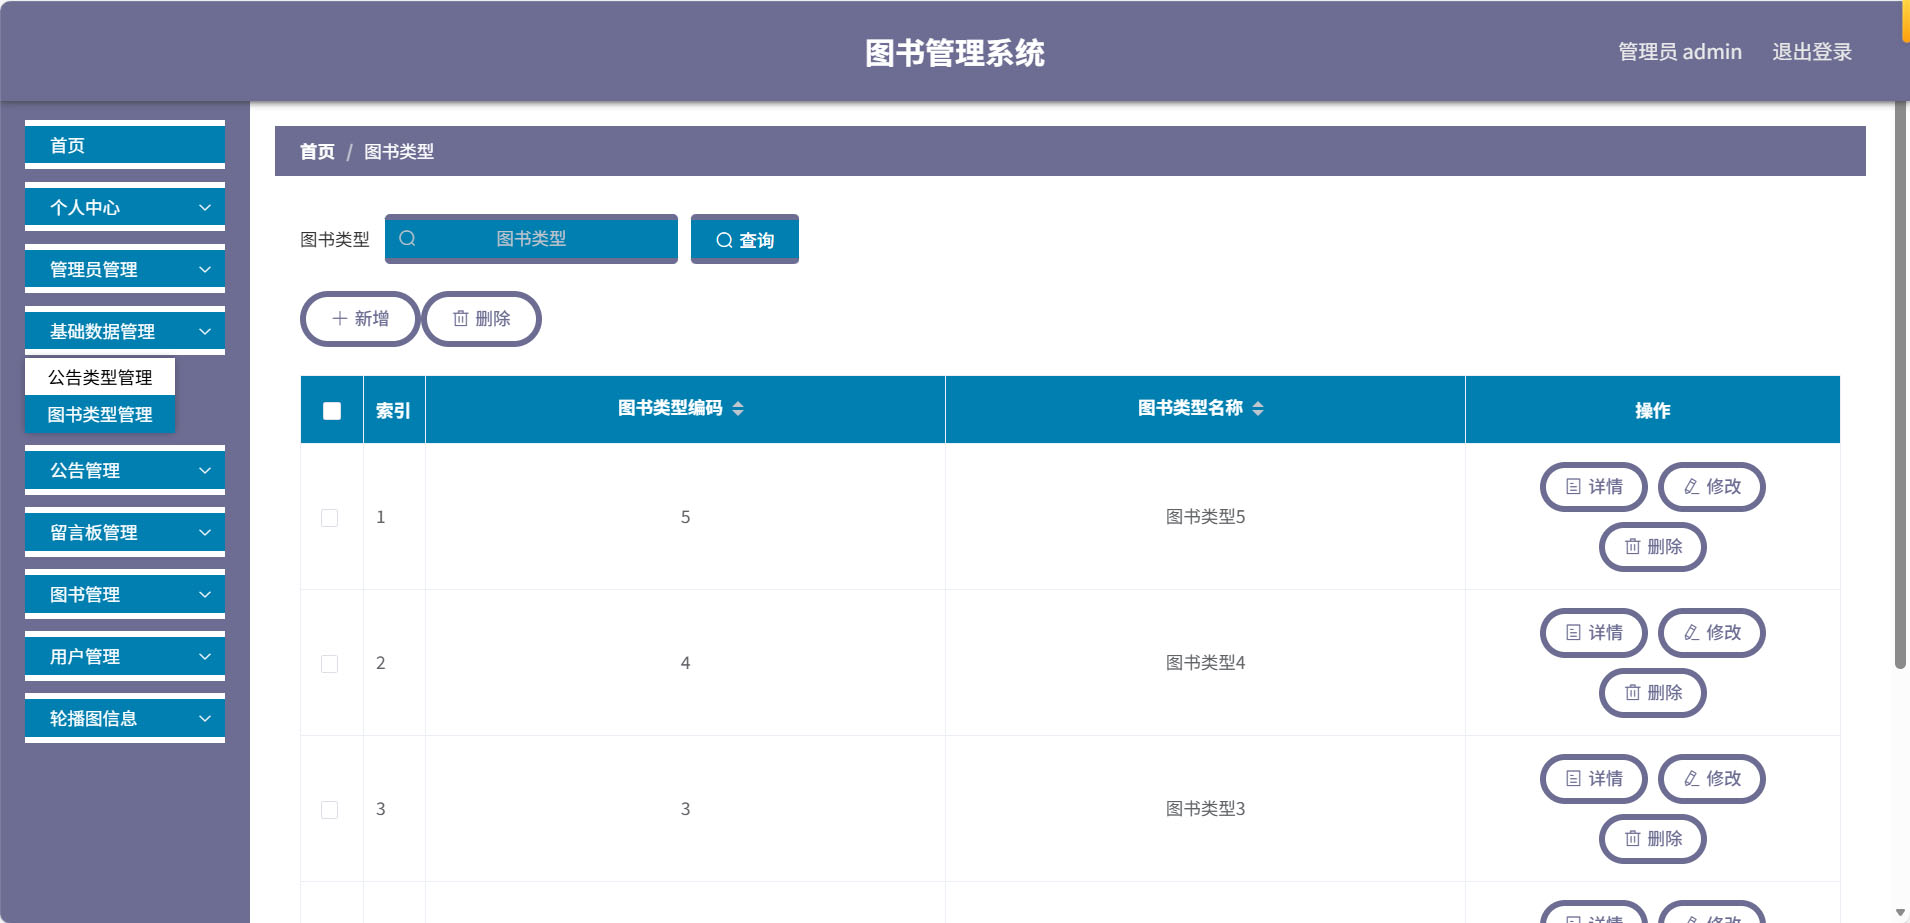Open 公告类型管理 submenu item
The width and height of the screenshot is (1910, 923).
click(100, 377)
